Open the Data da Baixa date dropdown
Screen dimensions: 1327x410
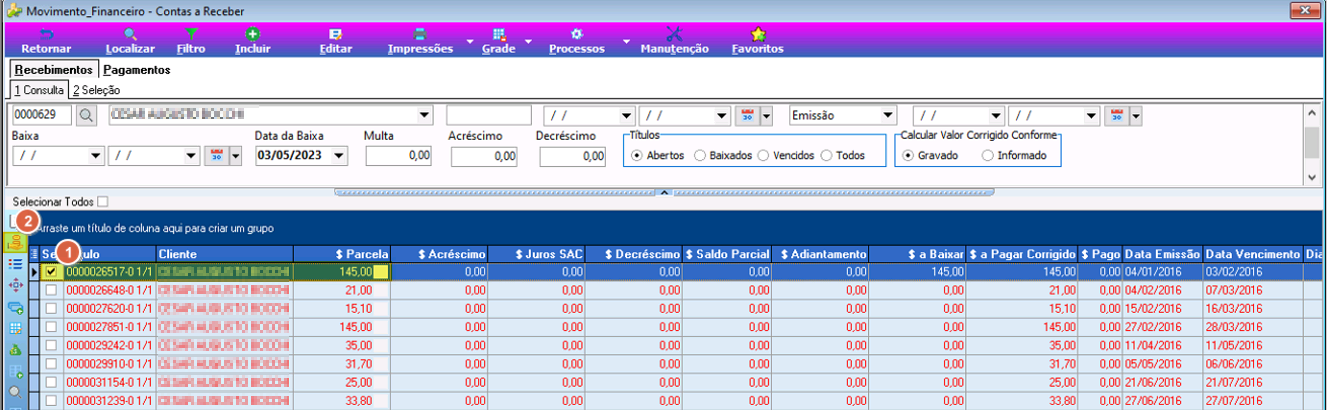point(340,156)
